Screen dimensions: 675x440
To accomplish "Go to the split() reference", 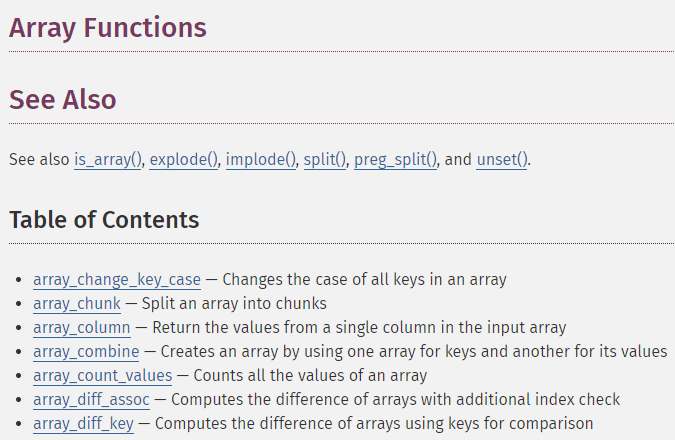I will [x=325, y=160].
